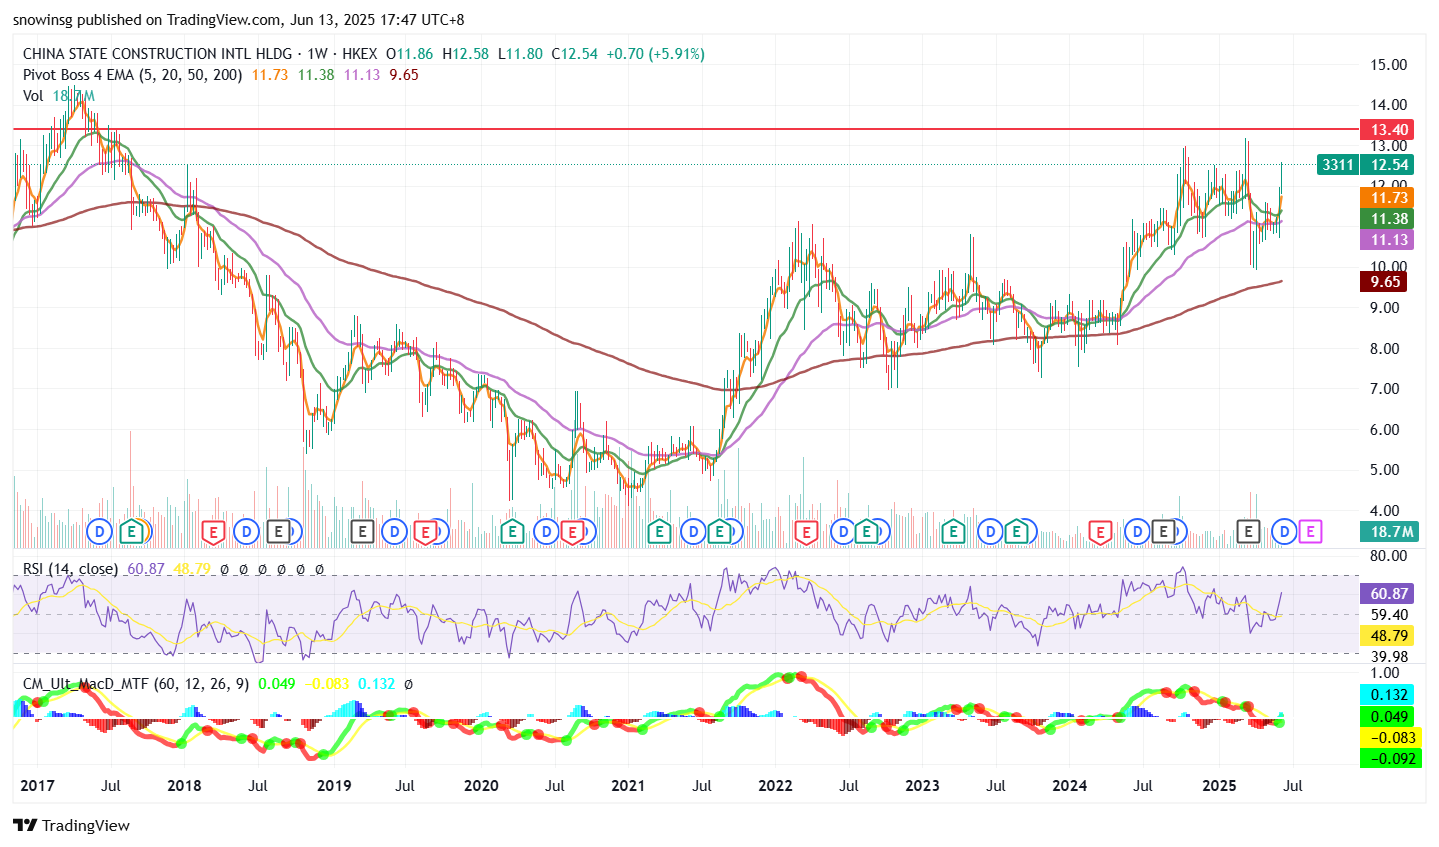This screenshot has width=1439, height=847.
Task: Select the Pivot Boss 4 EMA legend
Action: point(132,75)
